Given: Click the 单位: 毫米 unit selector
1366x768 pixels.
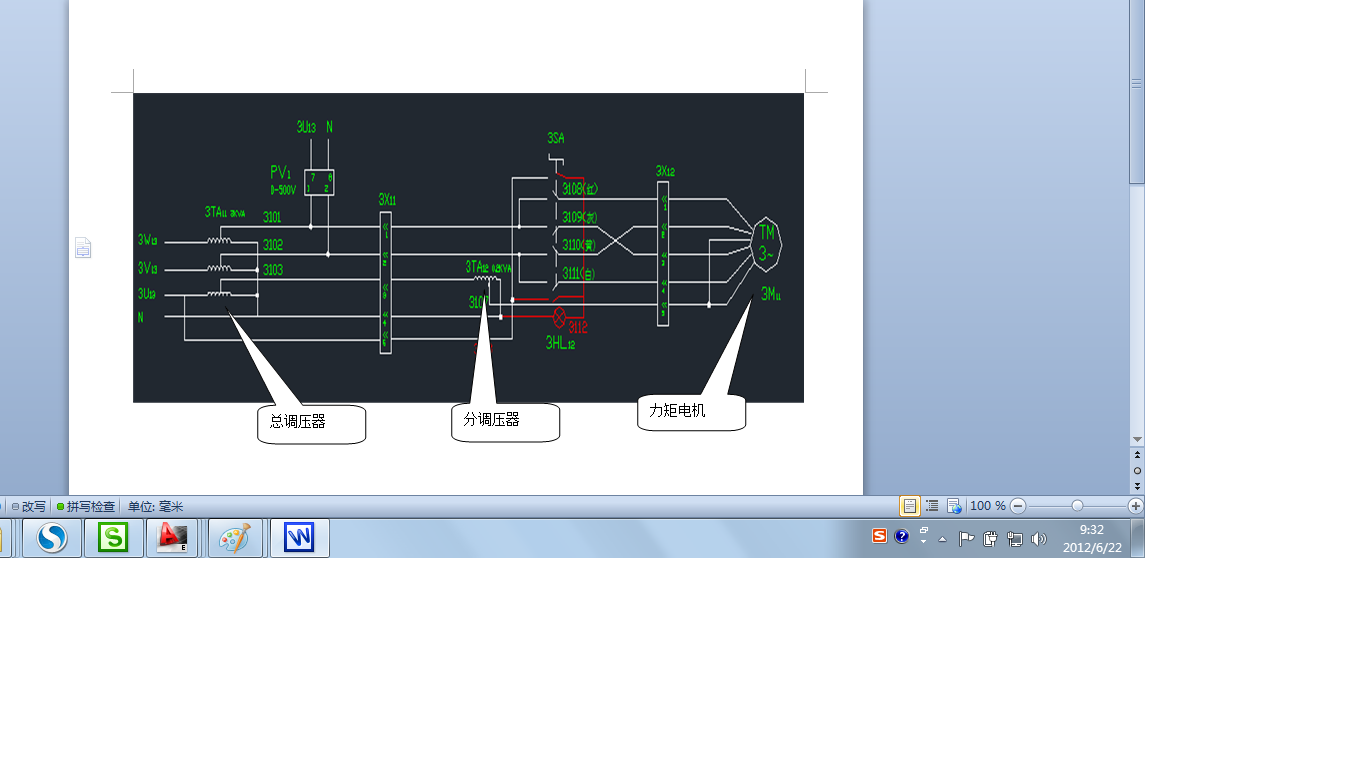Looking at the screenshot, I should (x=155, y=507).
